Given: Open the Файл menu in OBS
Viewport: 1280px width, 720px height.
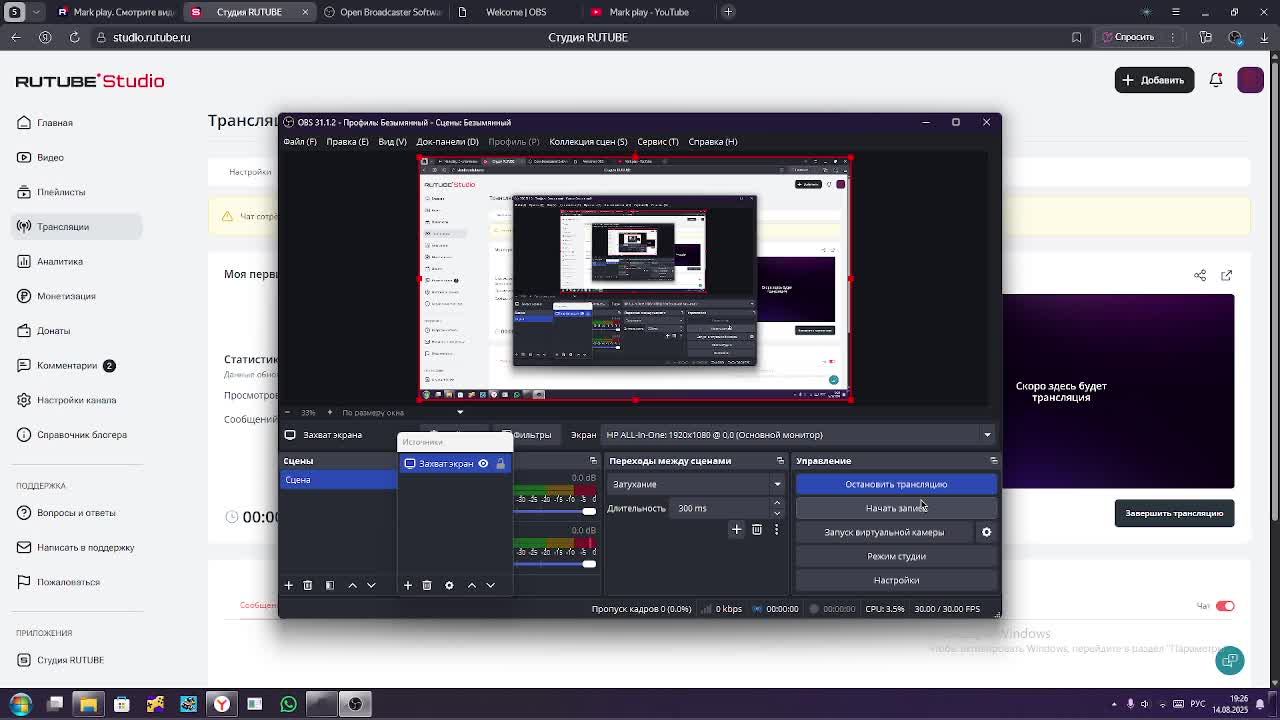Looking at the screenshot, I should [300, 142].
